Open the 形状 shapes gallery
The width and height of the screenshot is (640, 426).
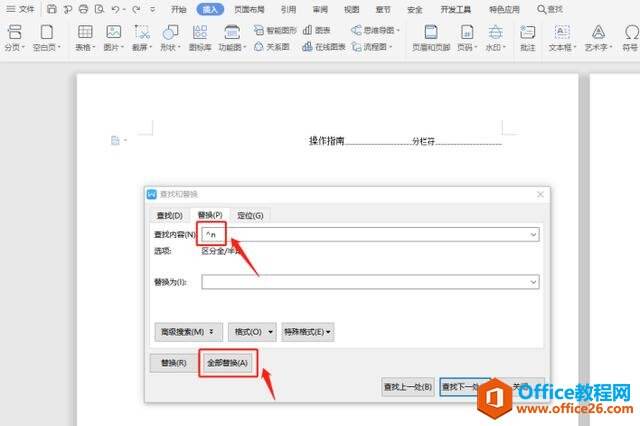tap(170, 38)
